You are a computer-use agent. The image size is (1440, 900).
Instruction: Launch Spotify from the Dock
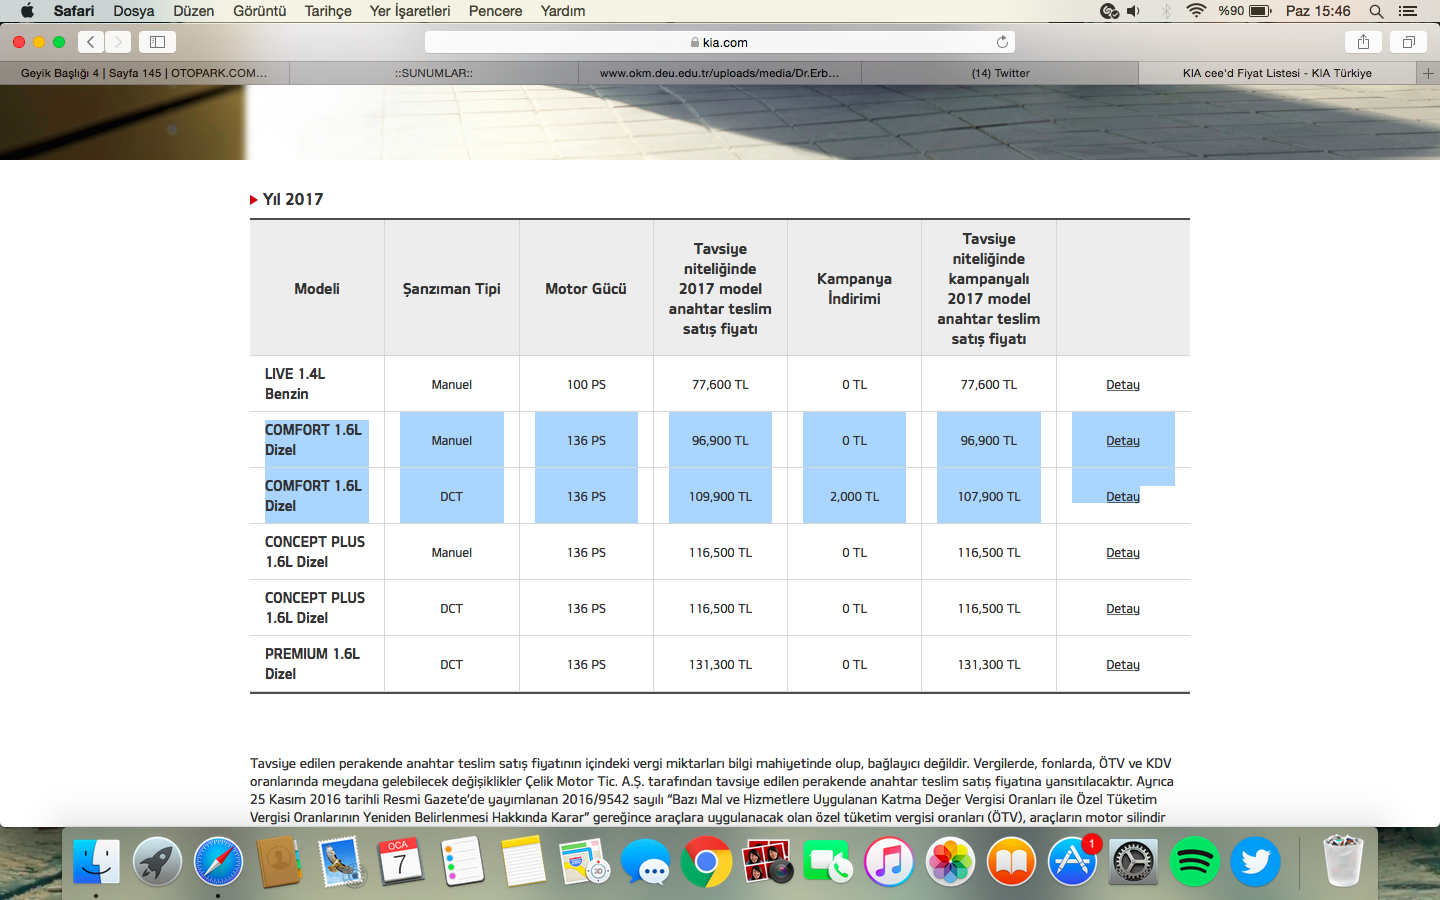pyautogui.click(x=1194, y=862)
